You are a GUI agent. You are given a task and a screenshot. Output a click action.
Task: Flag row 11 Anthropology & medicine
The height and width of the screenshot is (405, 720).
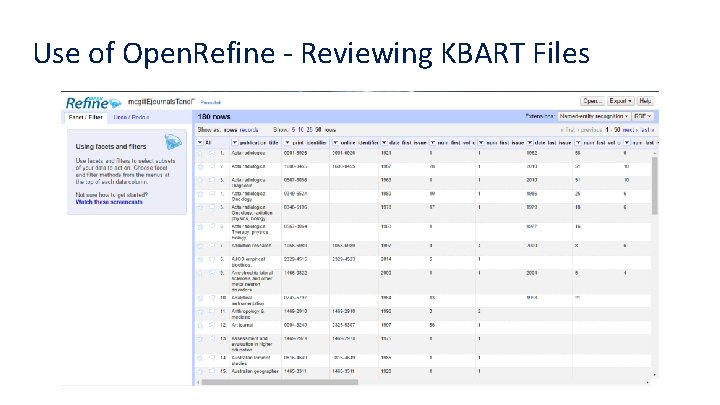(212, 312)
